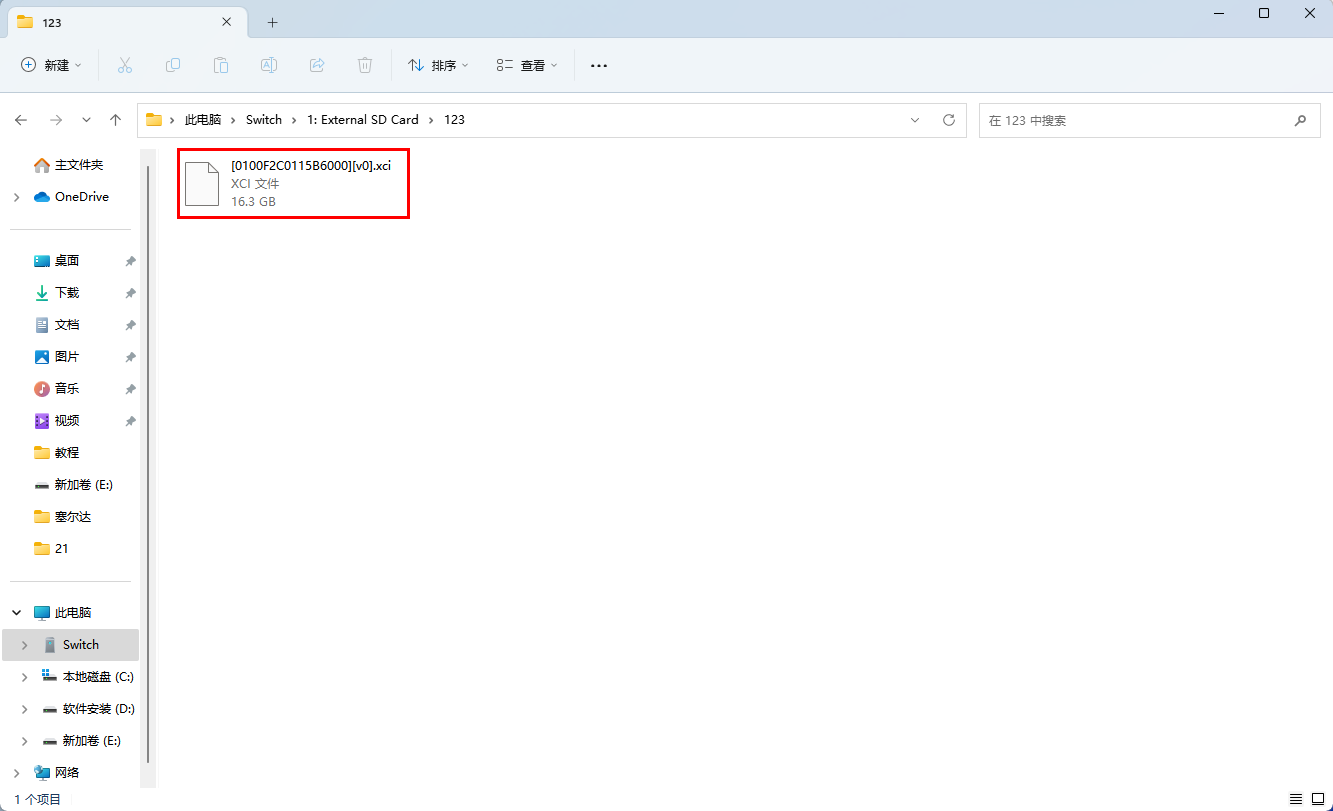The image size is (1333, 811).
Task: Open the 排序 sort dropdown
Action: (x=438, y=65)
